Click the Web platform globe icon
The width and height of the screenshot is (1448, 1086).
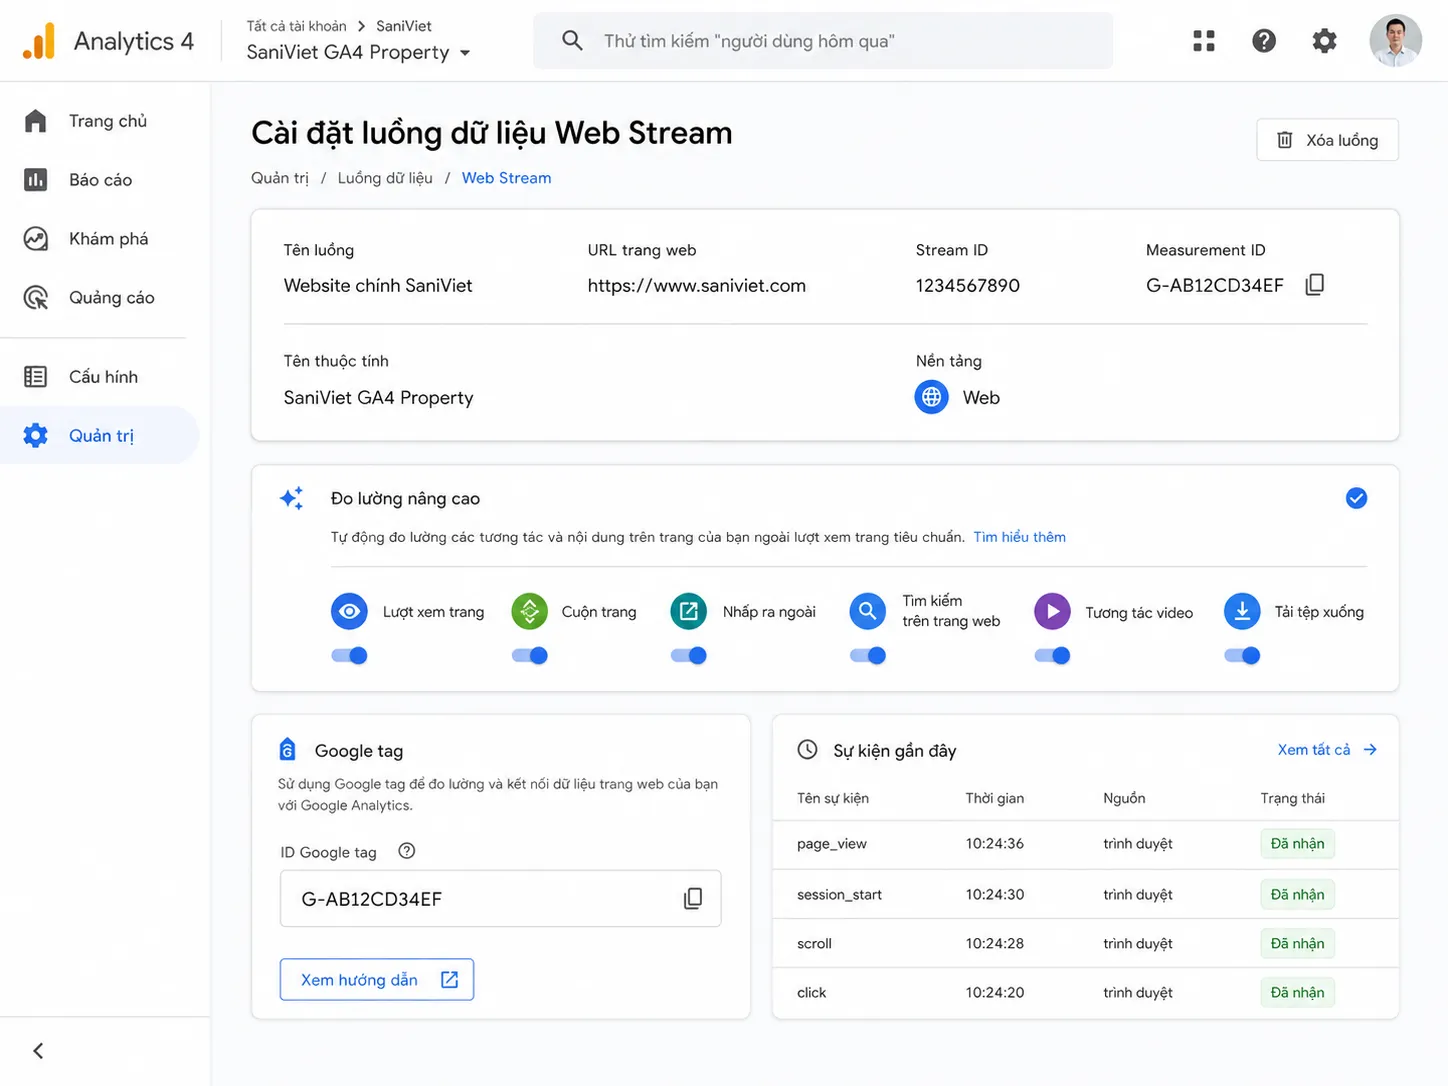pyautogui.click(x=931, y=397)
